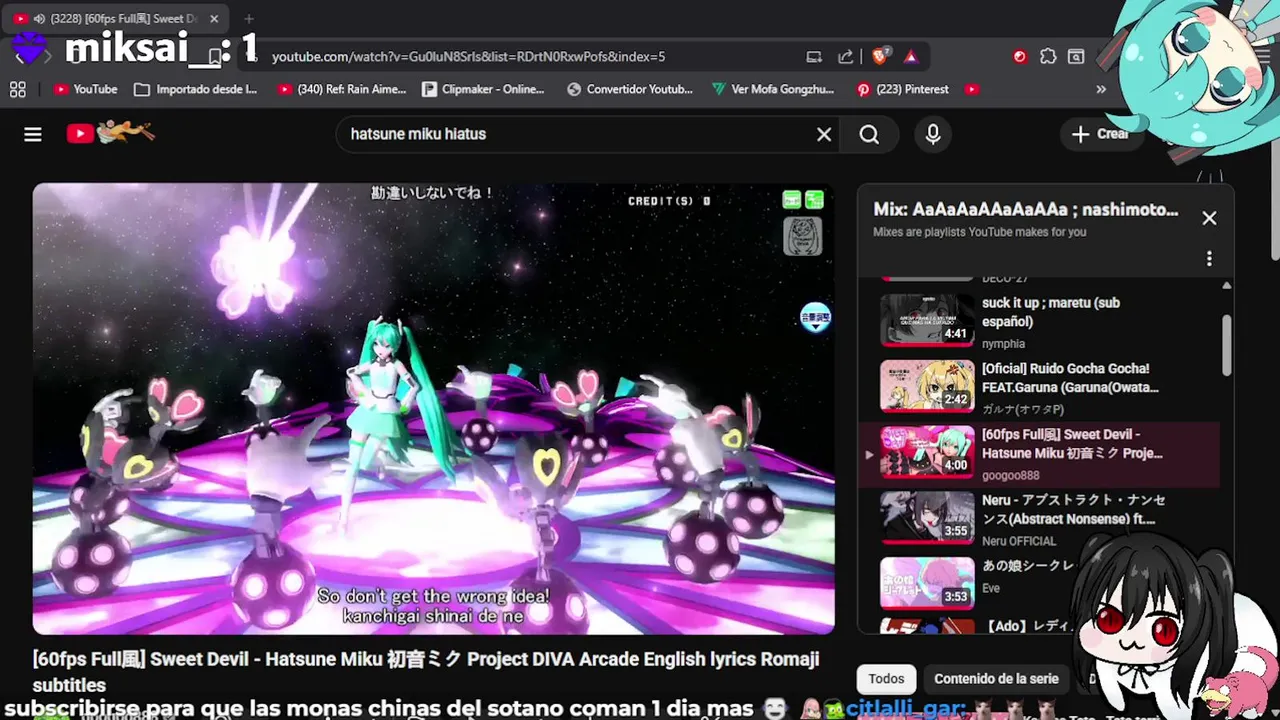Click the Brave Shields lion icon
1280x720 pixels.
tap(882, 56)
